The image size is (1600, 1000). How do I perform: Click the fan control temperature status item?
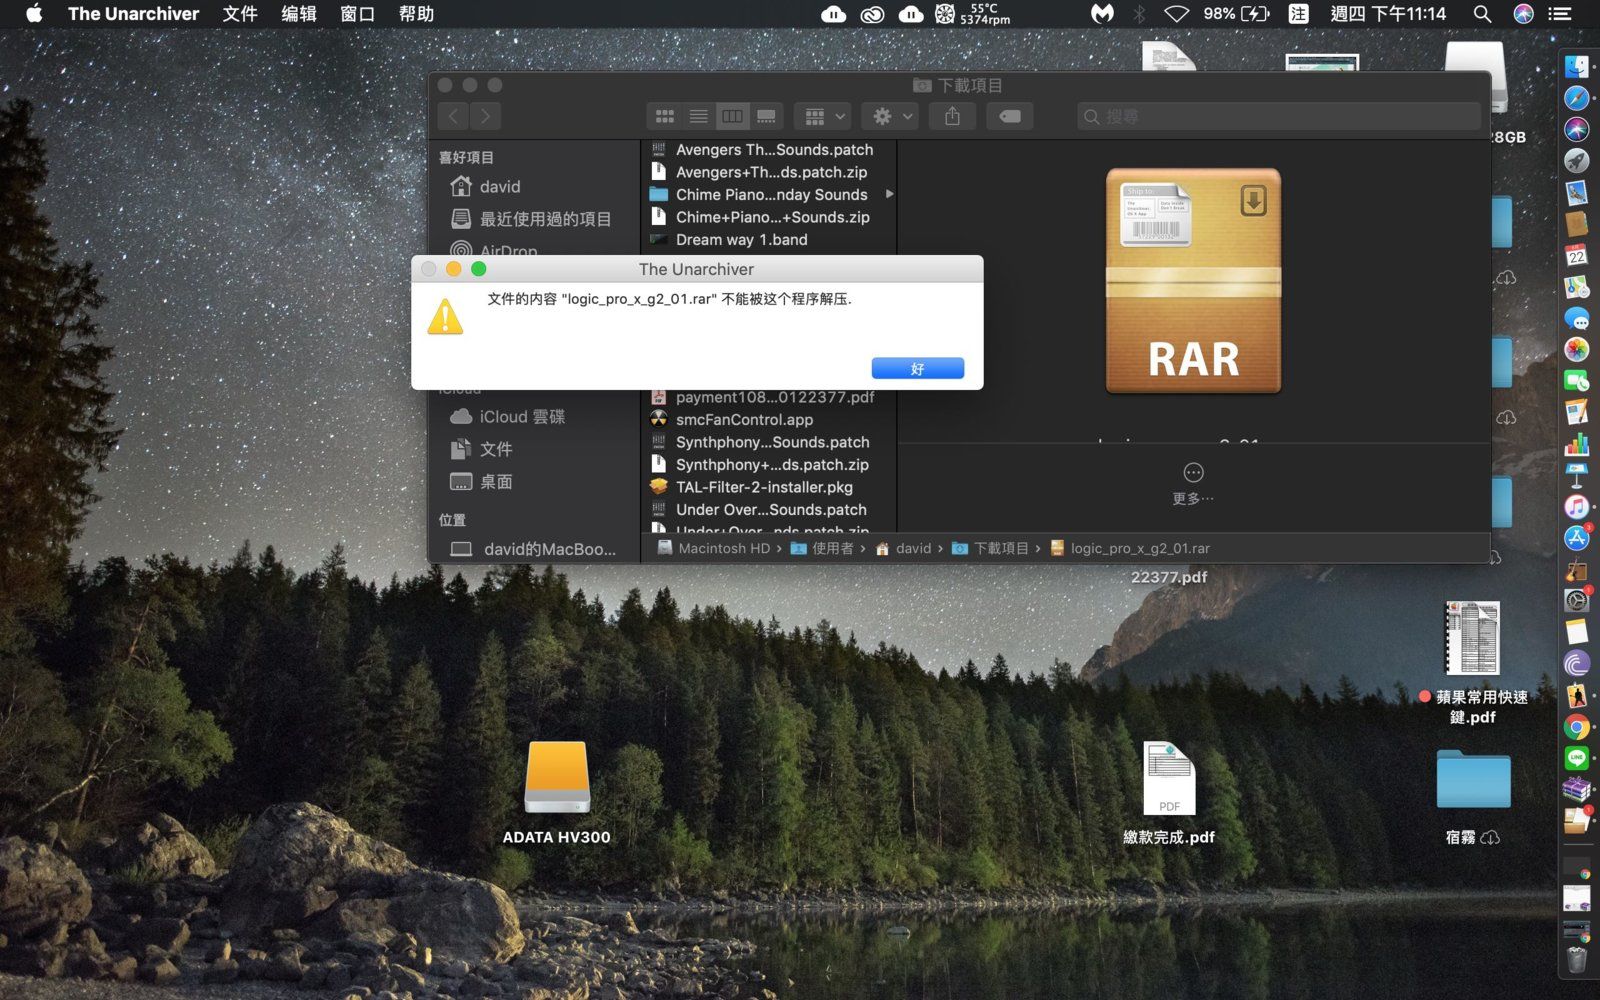click(973, 14)
